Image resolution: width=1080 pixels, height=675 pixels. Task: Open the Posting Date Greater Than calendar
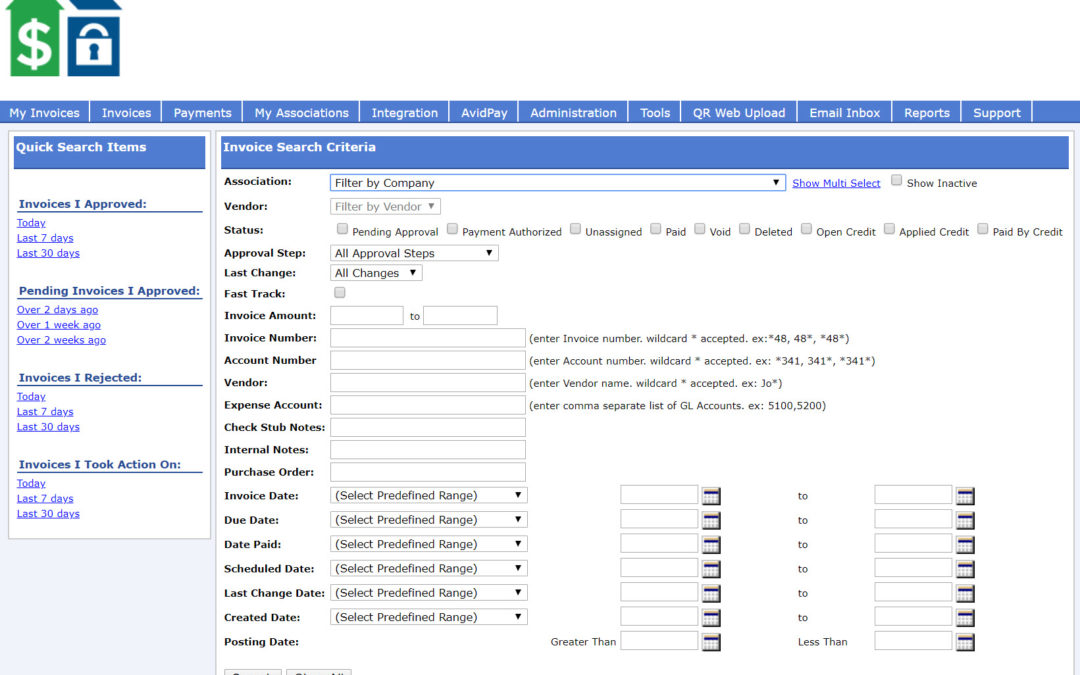pos(711,642)
